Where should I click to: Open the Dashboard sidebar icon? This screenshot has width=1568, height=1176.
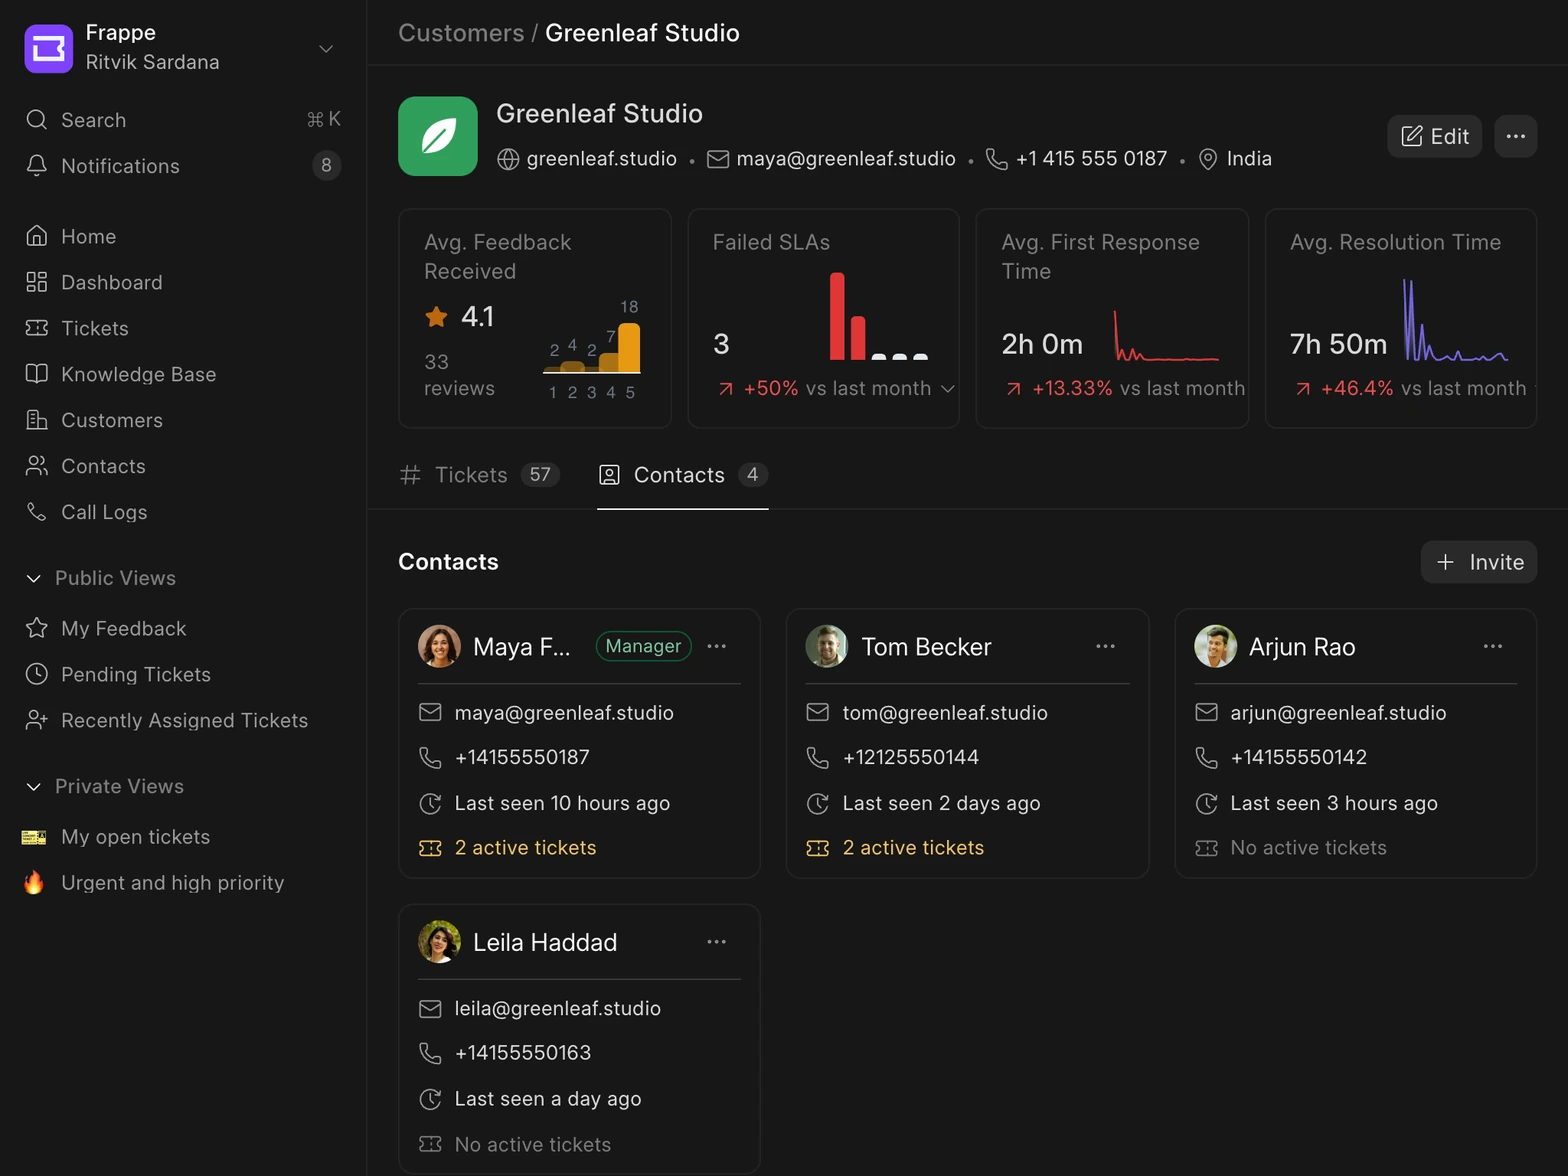click(x=37, y=282)
